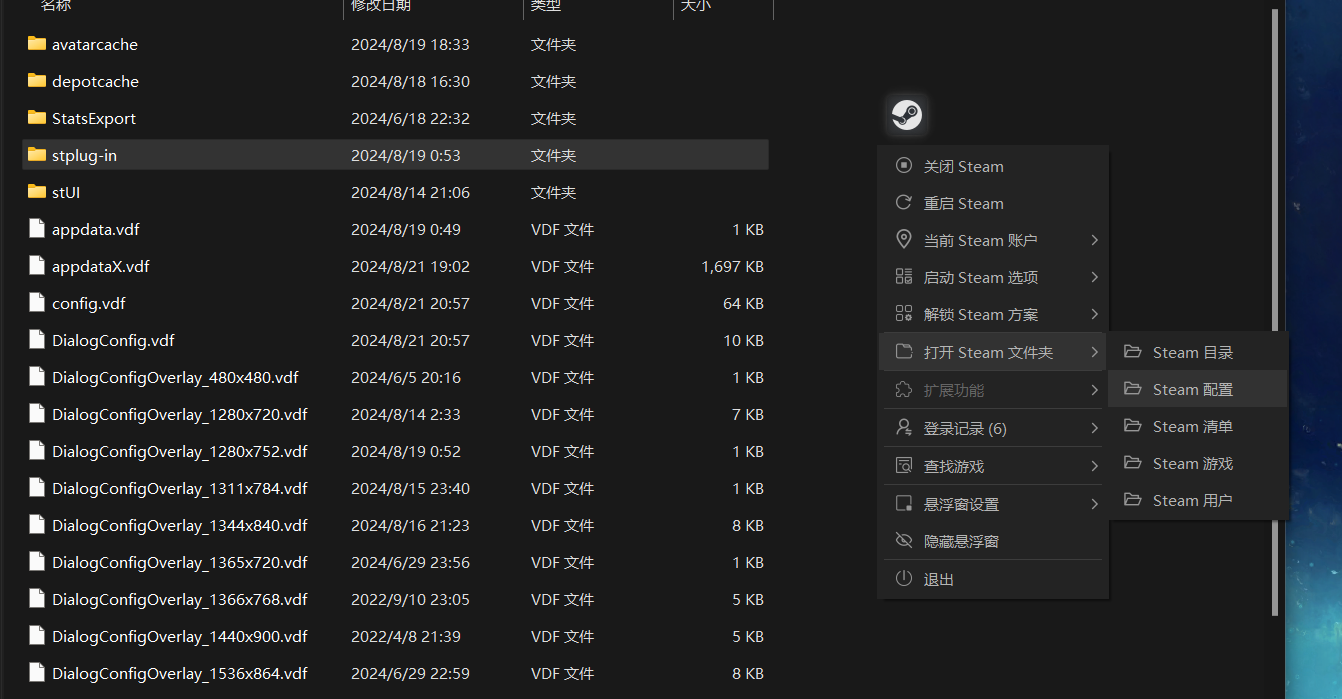This screenshot has height=699, width=1342.
Task: Click the search icon beside 查找游戏
Action: [904, 466]
